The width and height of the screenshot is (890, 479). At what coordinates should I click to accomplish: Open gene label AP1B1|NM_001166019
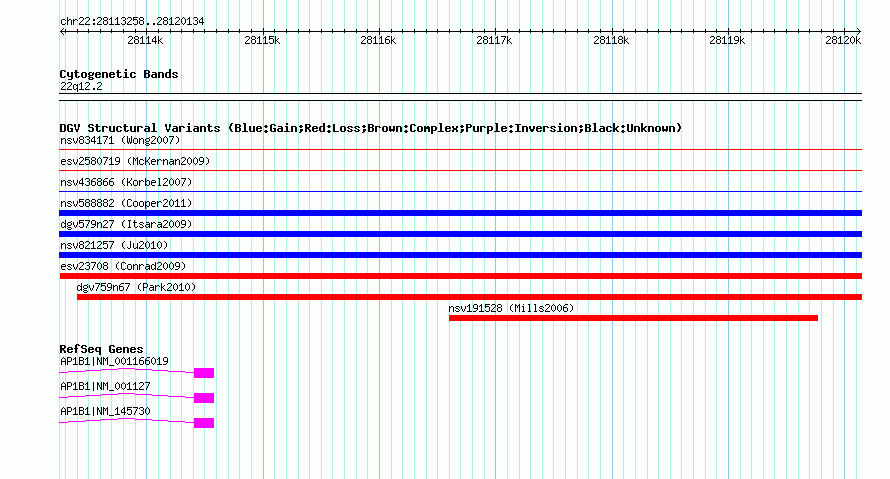pyautogui.click(x=114, y=362)
